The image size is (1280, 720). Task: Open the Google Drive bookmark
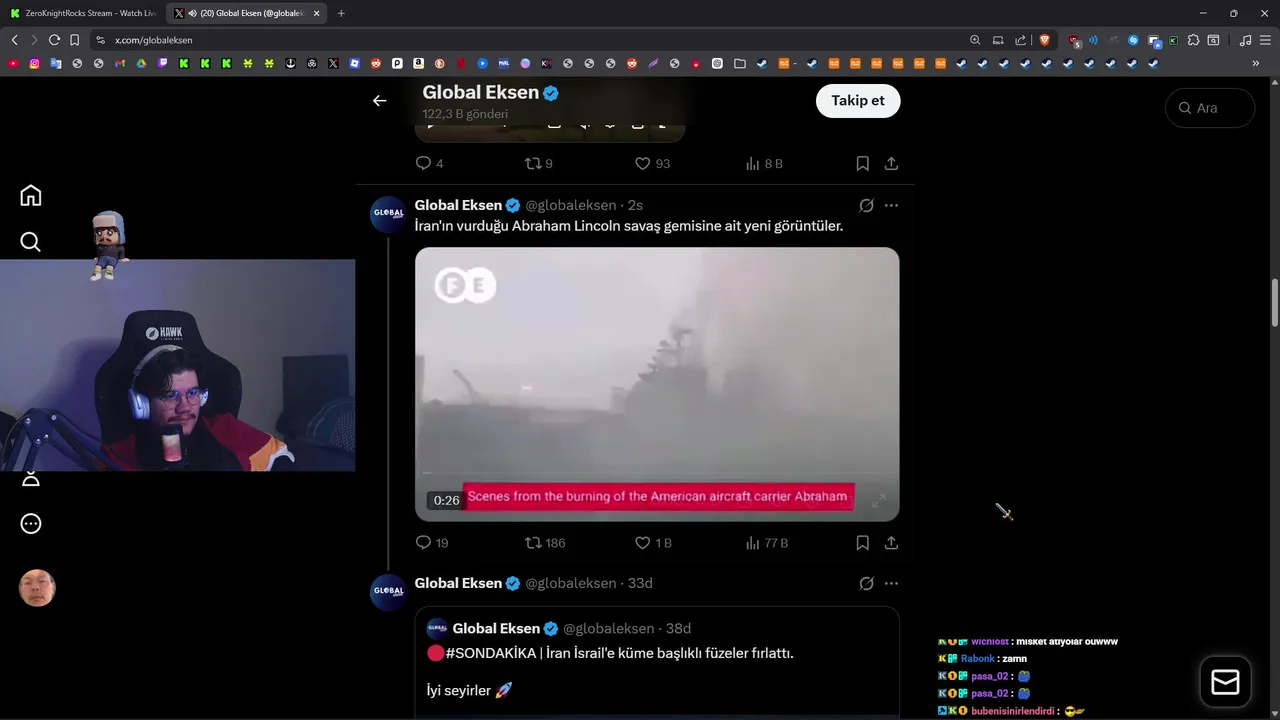click(141, 63)
